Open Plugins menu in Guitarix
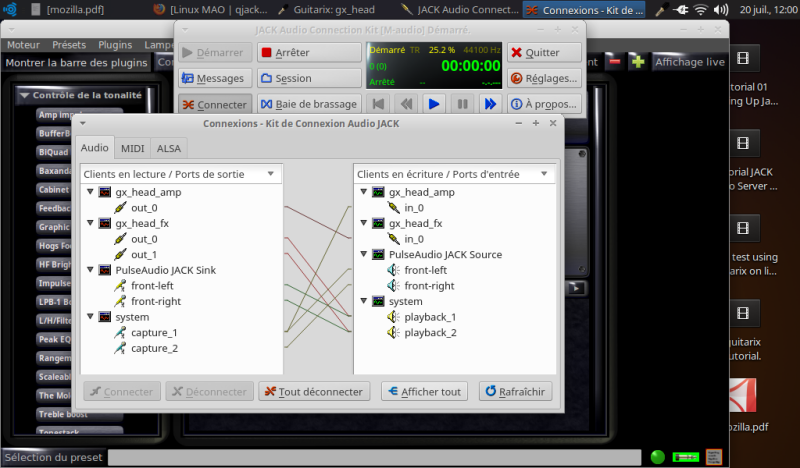The height and width of the screenshot is (468, 800). (x=115, y=45)
